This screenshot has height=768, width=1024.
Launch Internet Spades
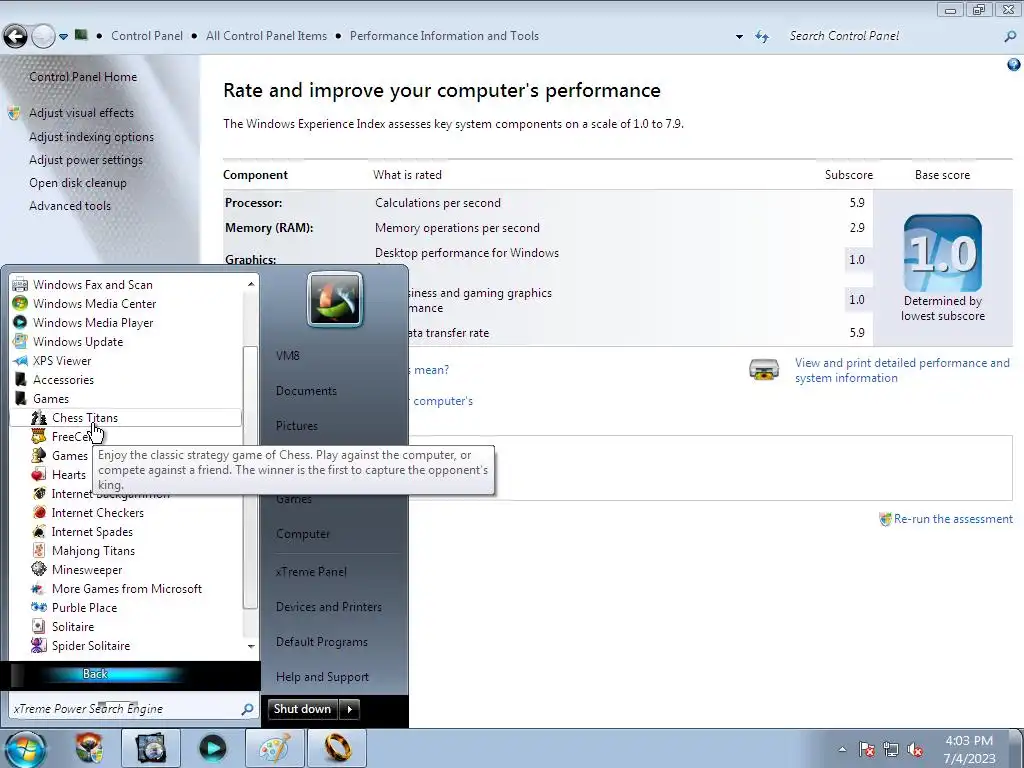pos(91,532)
